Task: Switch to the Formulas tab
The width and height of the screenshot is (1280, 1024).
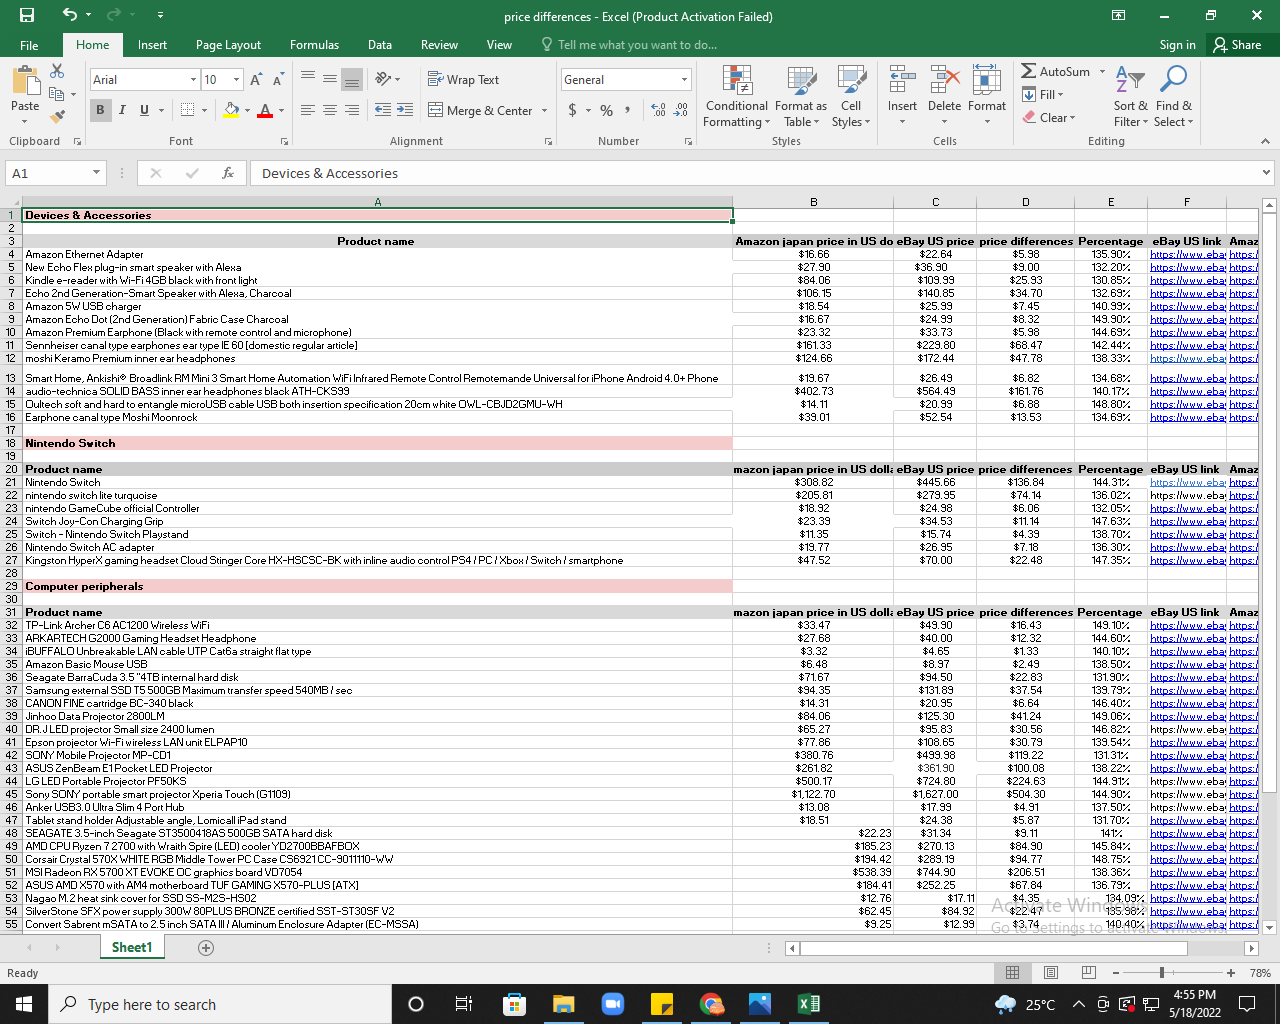Action: click(x=314, y=45)
